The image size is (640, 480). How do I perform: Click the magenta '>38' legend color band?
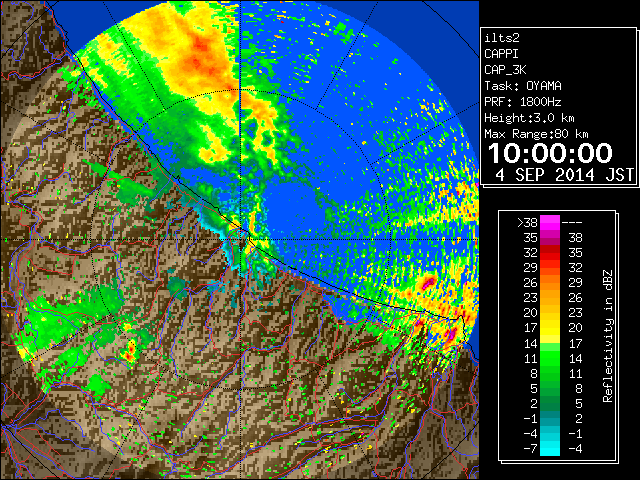click(x=550, y=222)
